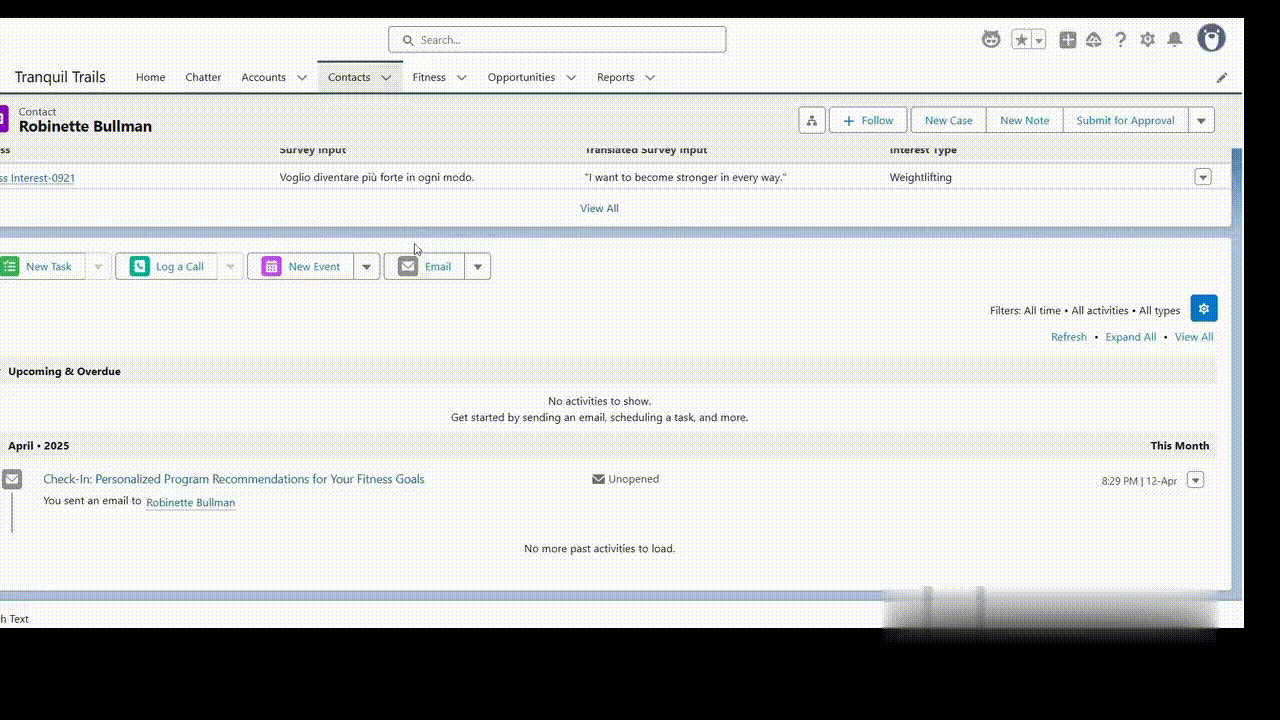Open the Trailhead guidance cloud icon
The height and width of the screenshot is (720, 1280).
coord(1094,39)
